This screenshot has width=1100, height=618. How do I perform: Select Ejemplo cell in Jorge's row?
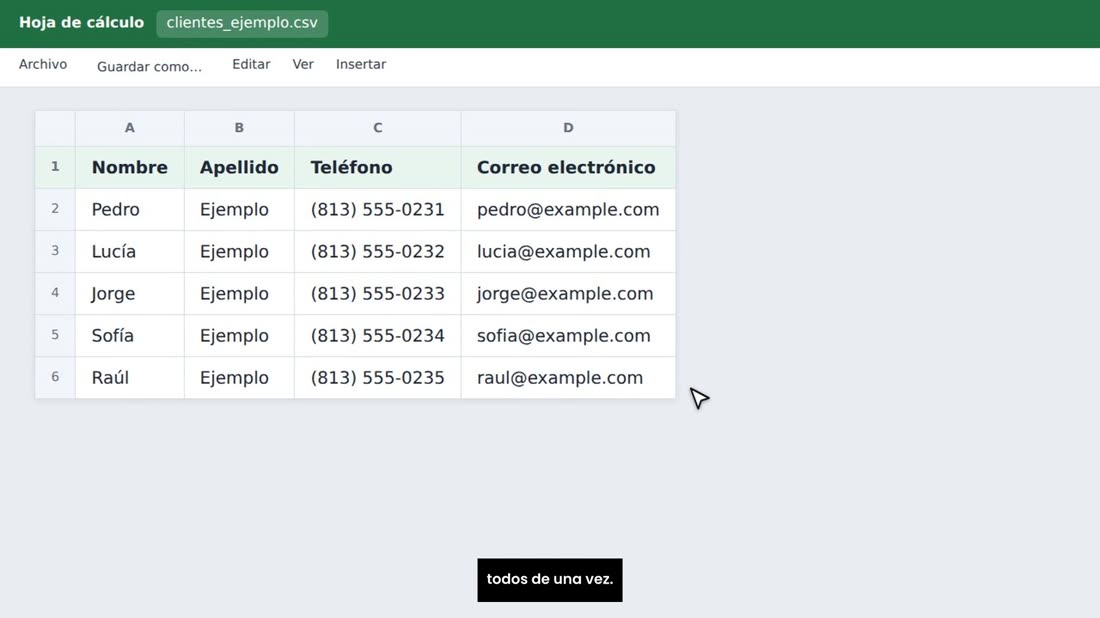(239, 293)
